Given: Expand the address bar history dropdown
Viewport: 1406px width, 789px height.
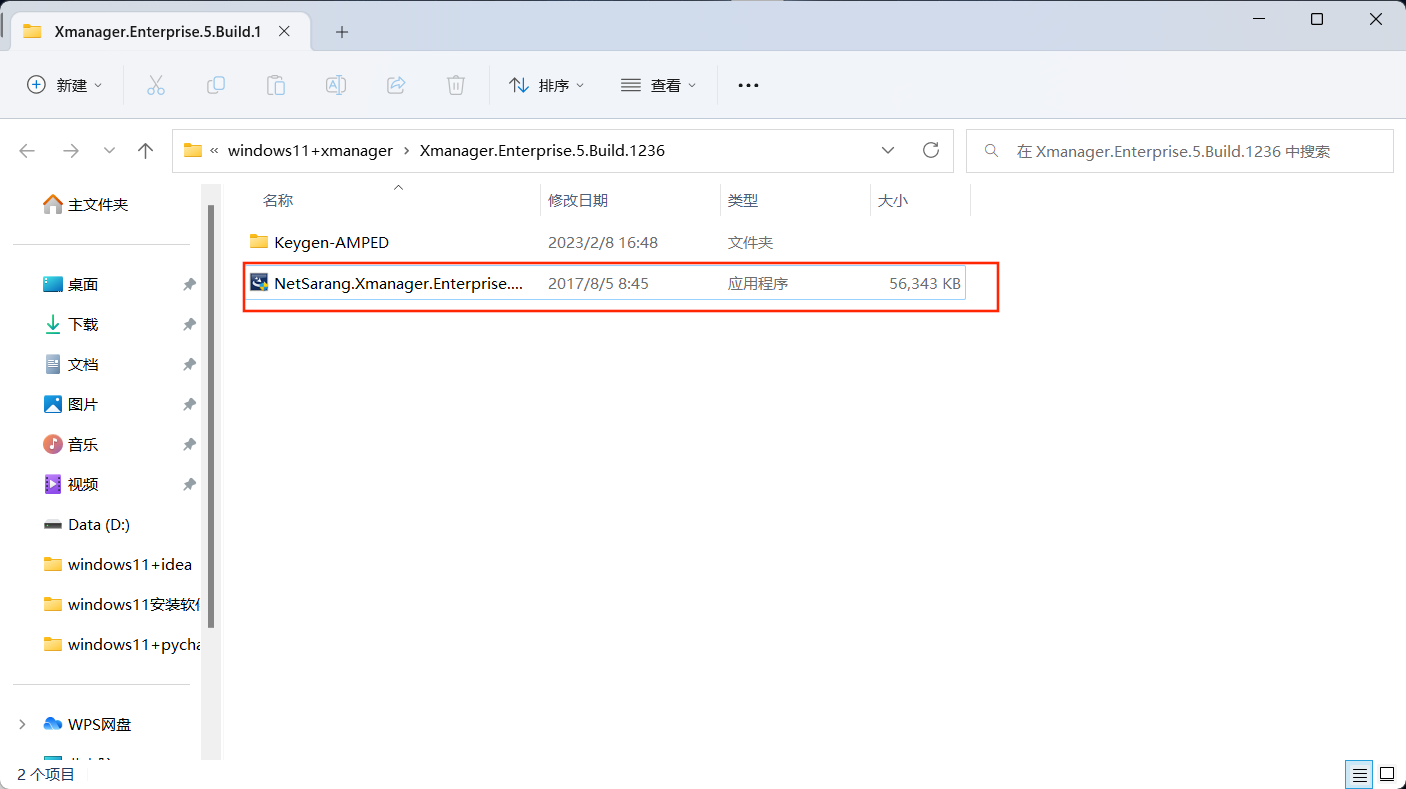Looking at the screenshot, I should click(888, 151).
